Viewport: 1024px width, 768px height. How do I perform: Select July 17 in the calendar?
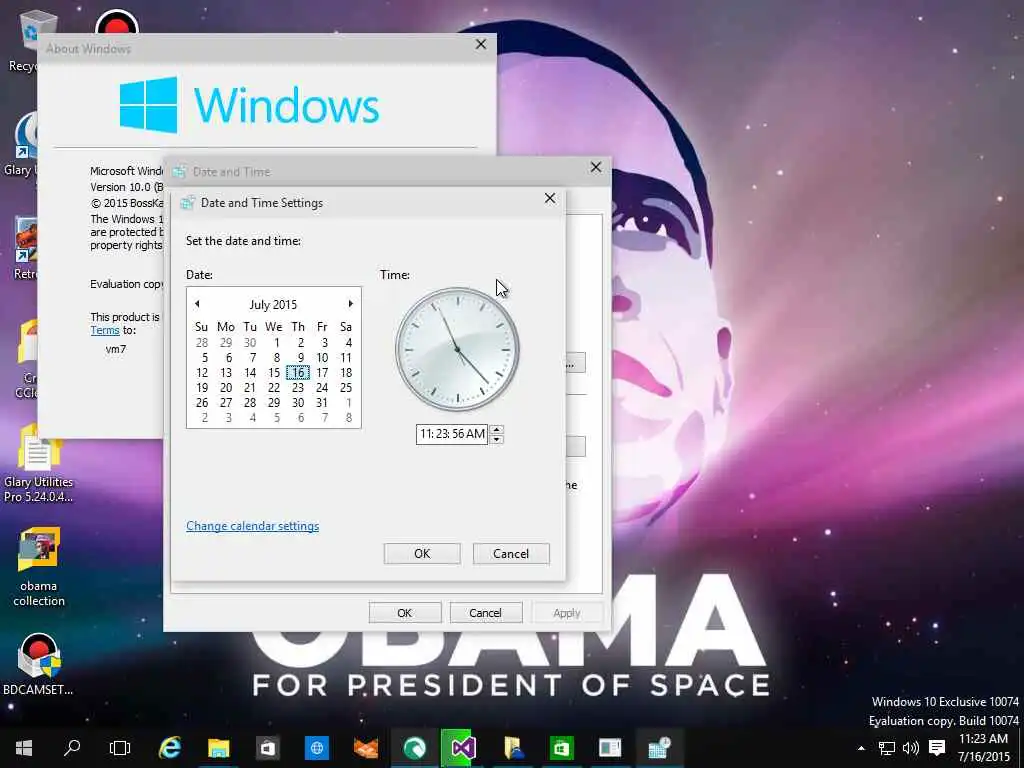pyautogui.click(x=322, y=373)
